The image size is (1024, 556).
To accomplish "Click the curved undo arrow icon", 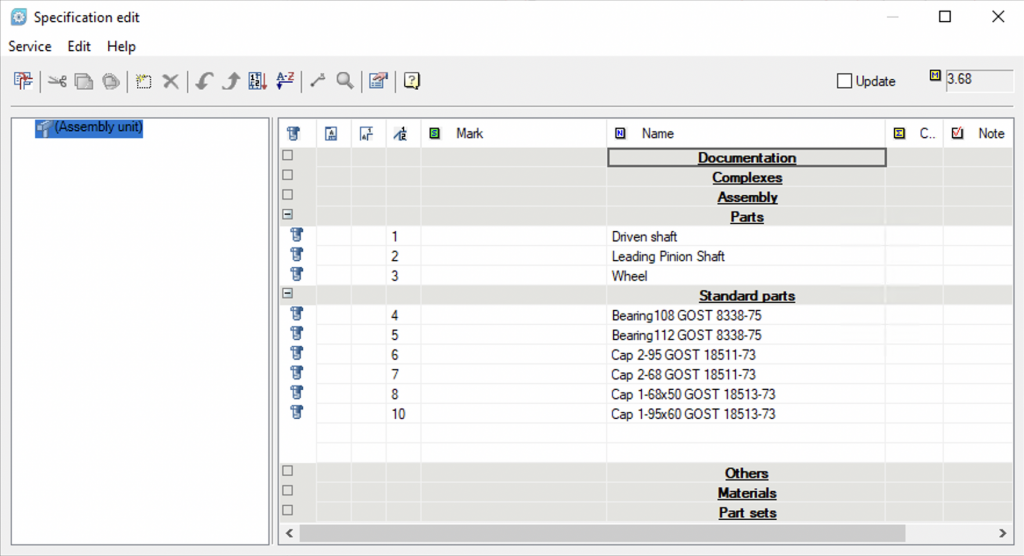I will [x=204, y=81].
